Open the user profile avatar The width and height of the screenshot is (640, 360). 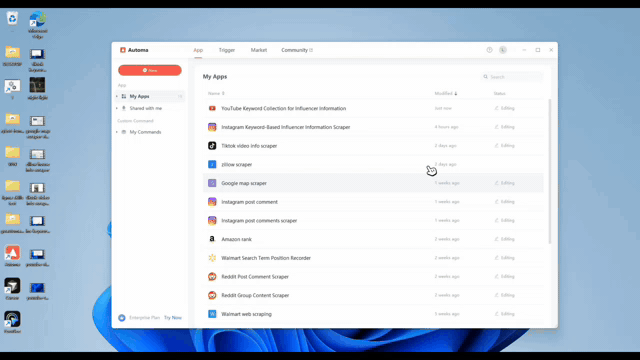point(503,50)
